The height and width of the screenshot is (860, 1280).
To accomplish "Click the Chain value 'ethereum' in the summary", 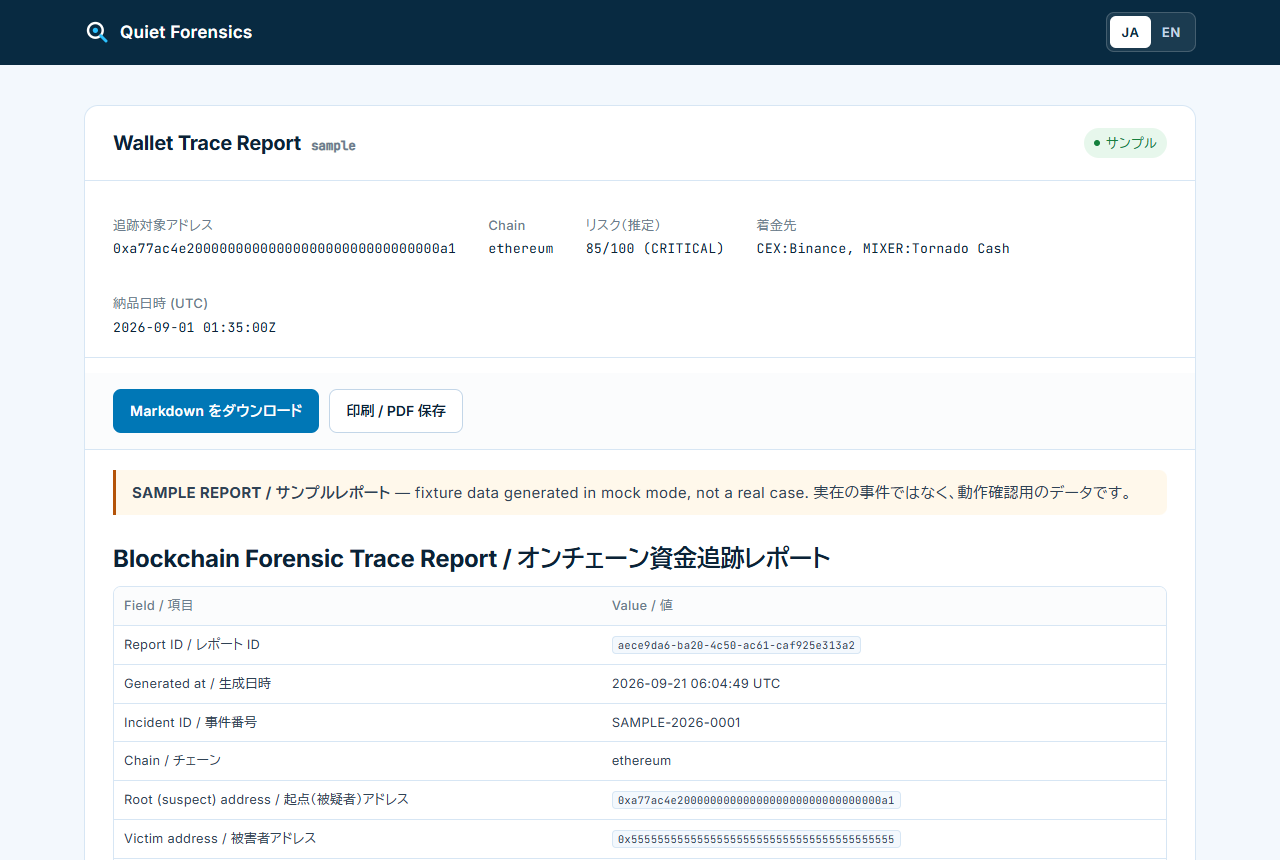I will pos(520,248).
